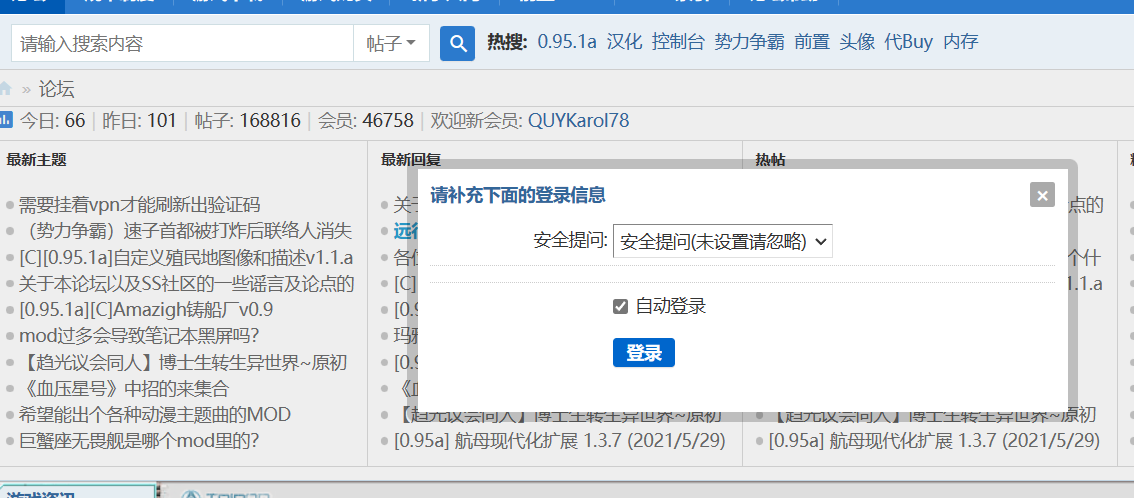This screenshot has height=498, width=1134.
Task: Open thread 巨蟹座无畏舰是哪个mod里的?
Action: (139, 440)
